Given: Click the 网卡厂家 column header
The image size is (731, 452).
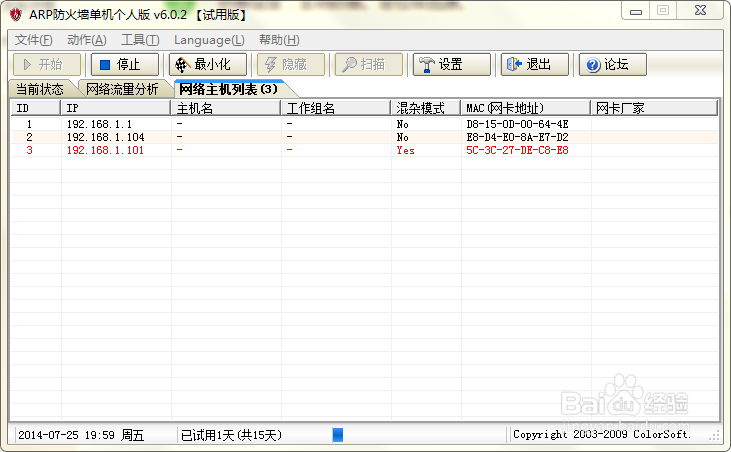Looking at the screenshot, I should pos(654,108).
